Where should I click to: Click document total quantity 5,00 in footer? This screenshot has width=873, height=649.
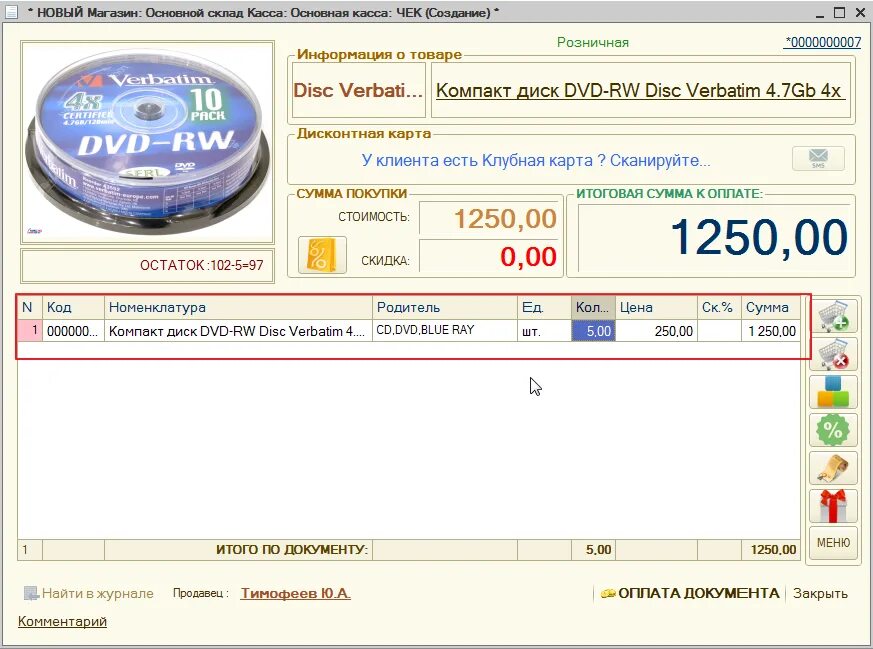point(594,549)
